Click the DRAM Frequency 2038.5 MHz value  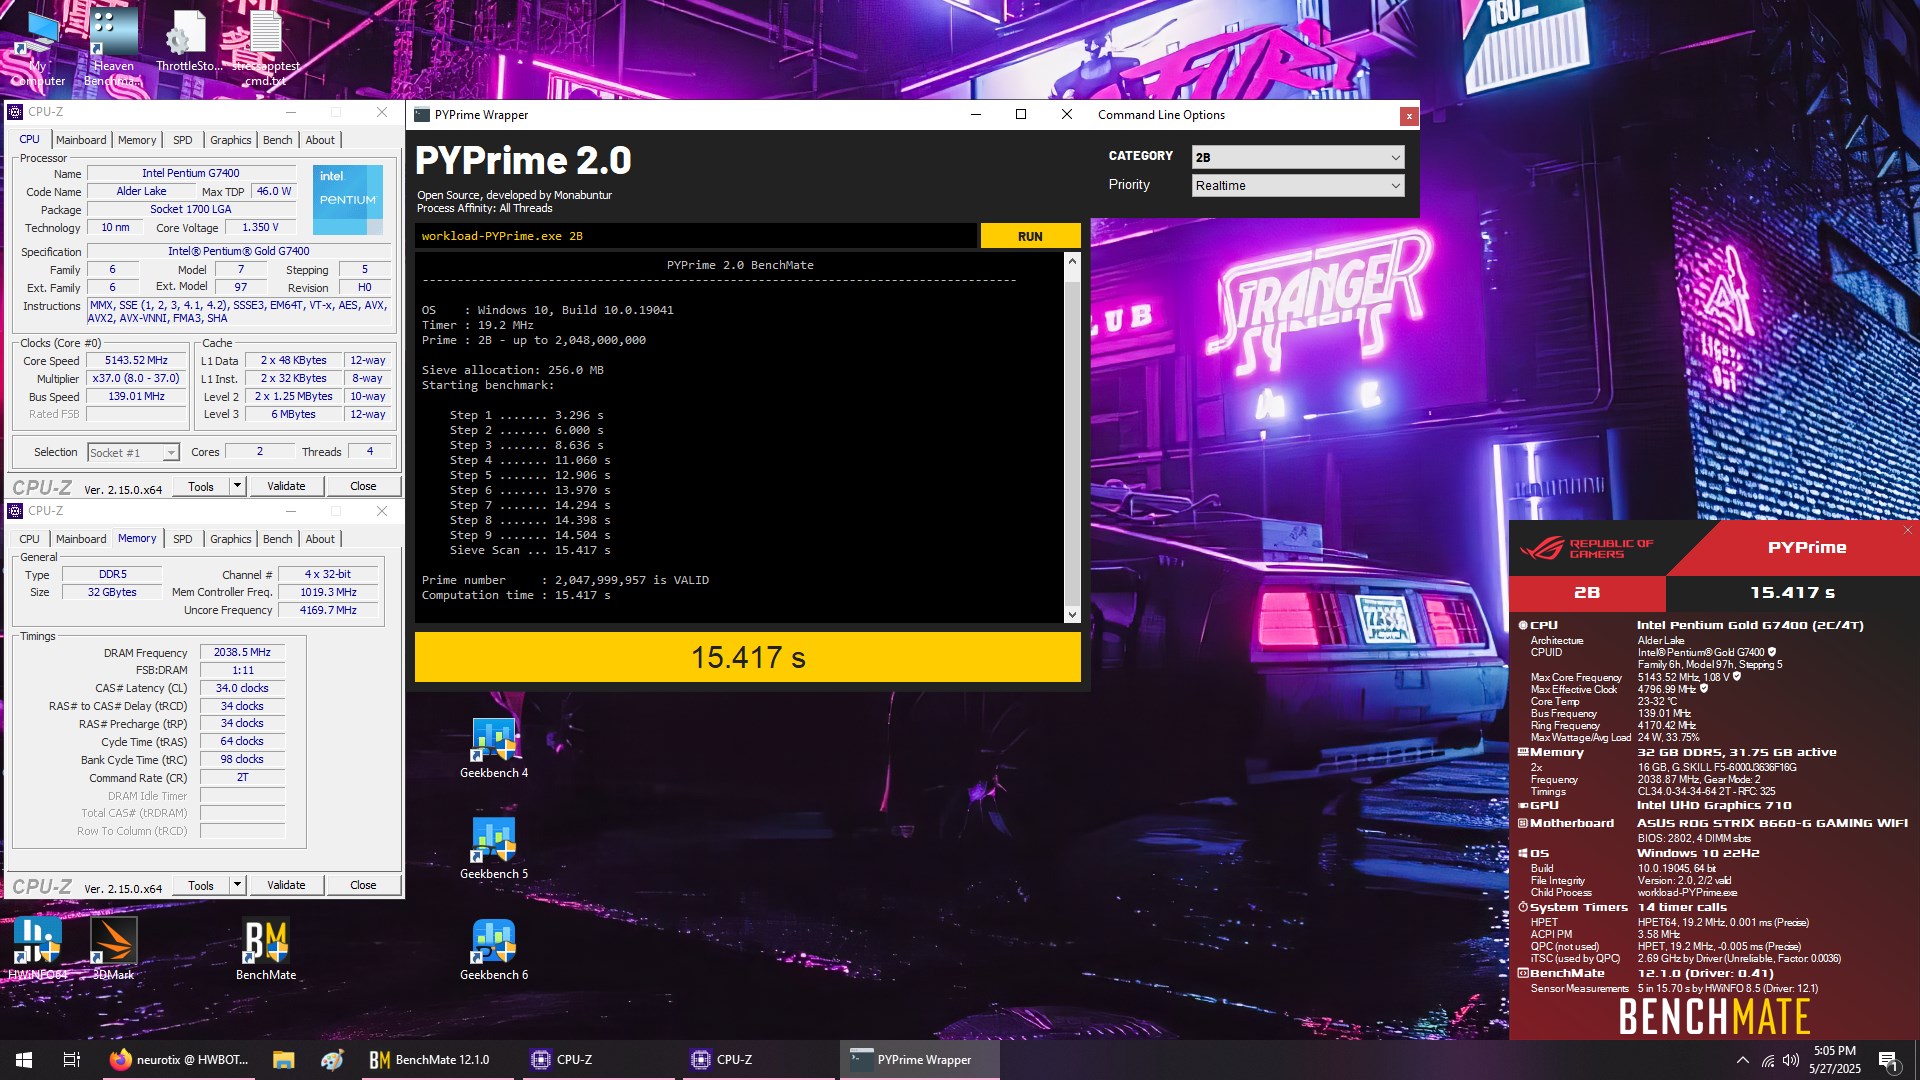pos(242,652)
